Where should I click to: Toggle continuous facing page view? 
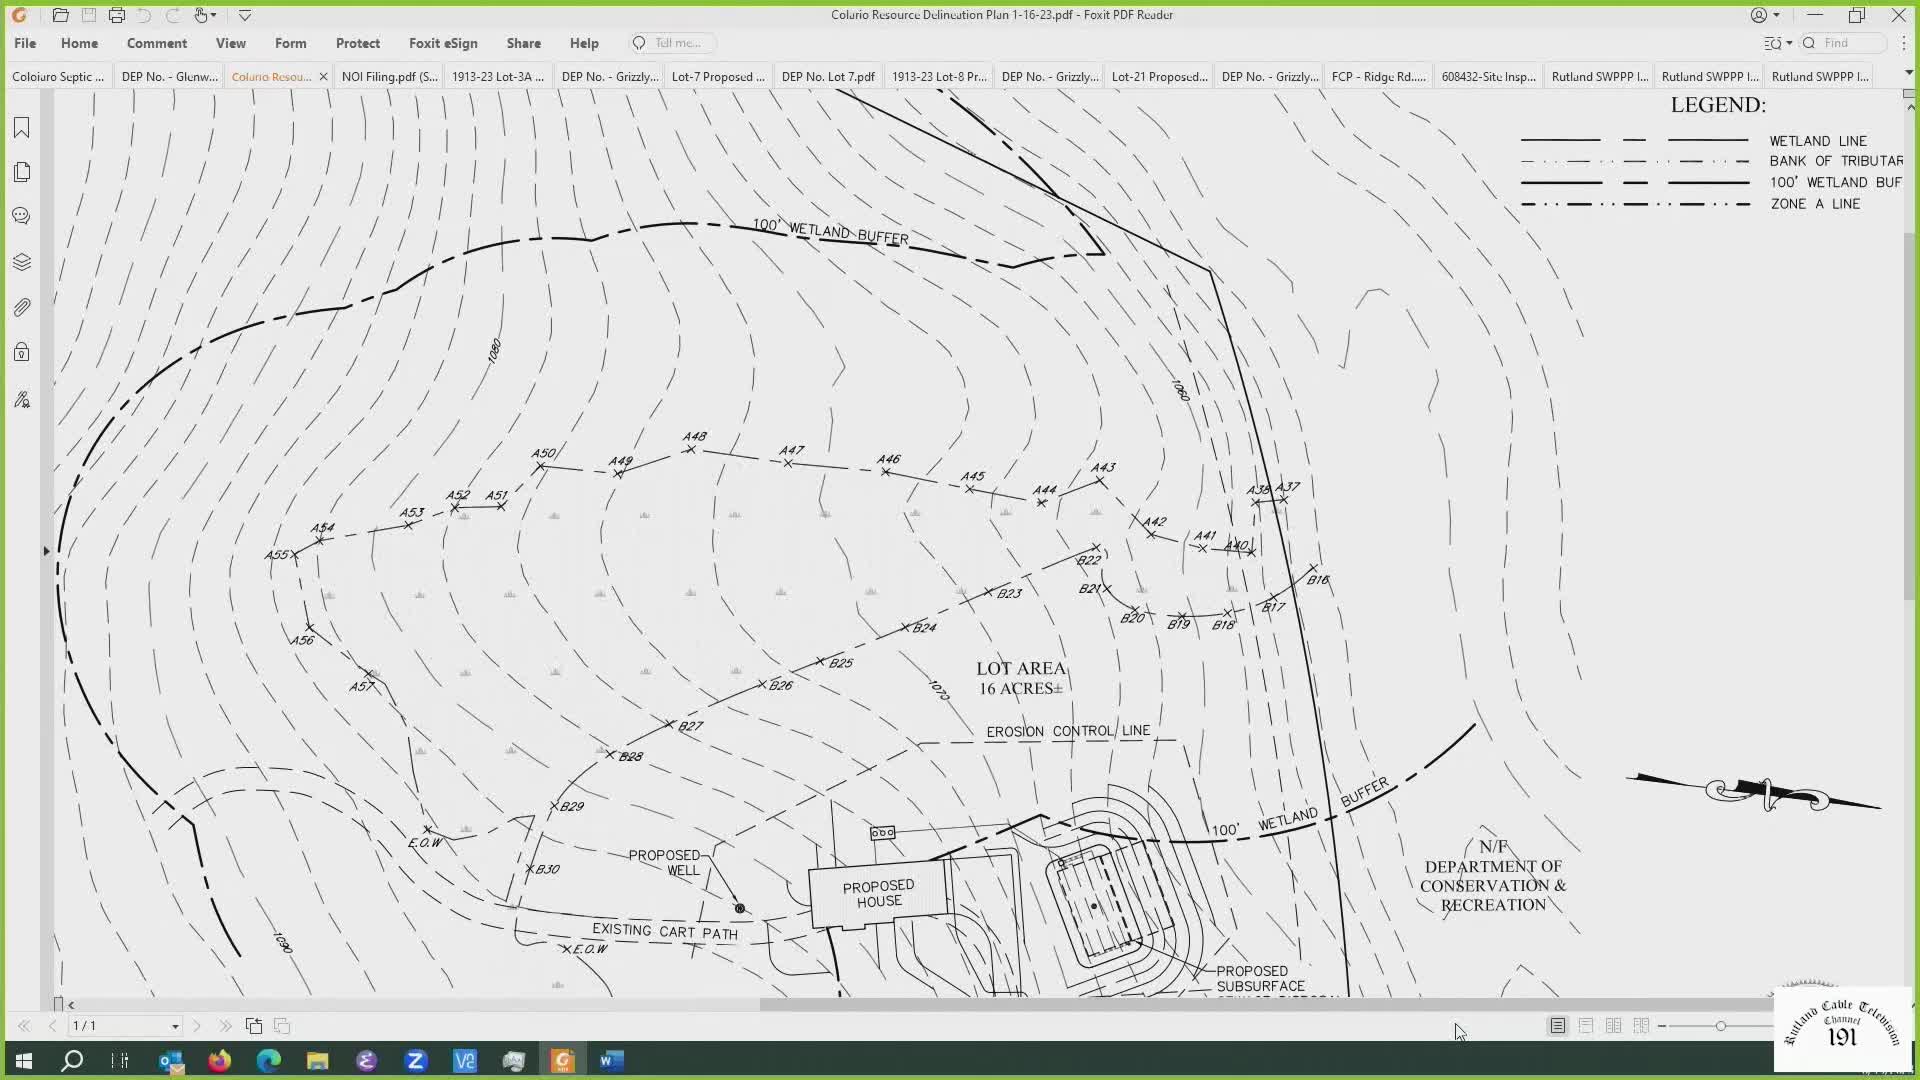1641,1026
